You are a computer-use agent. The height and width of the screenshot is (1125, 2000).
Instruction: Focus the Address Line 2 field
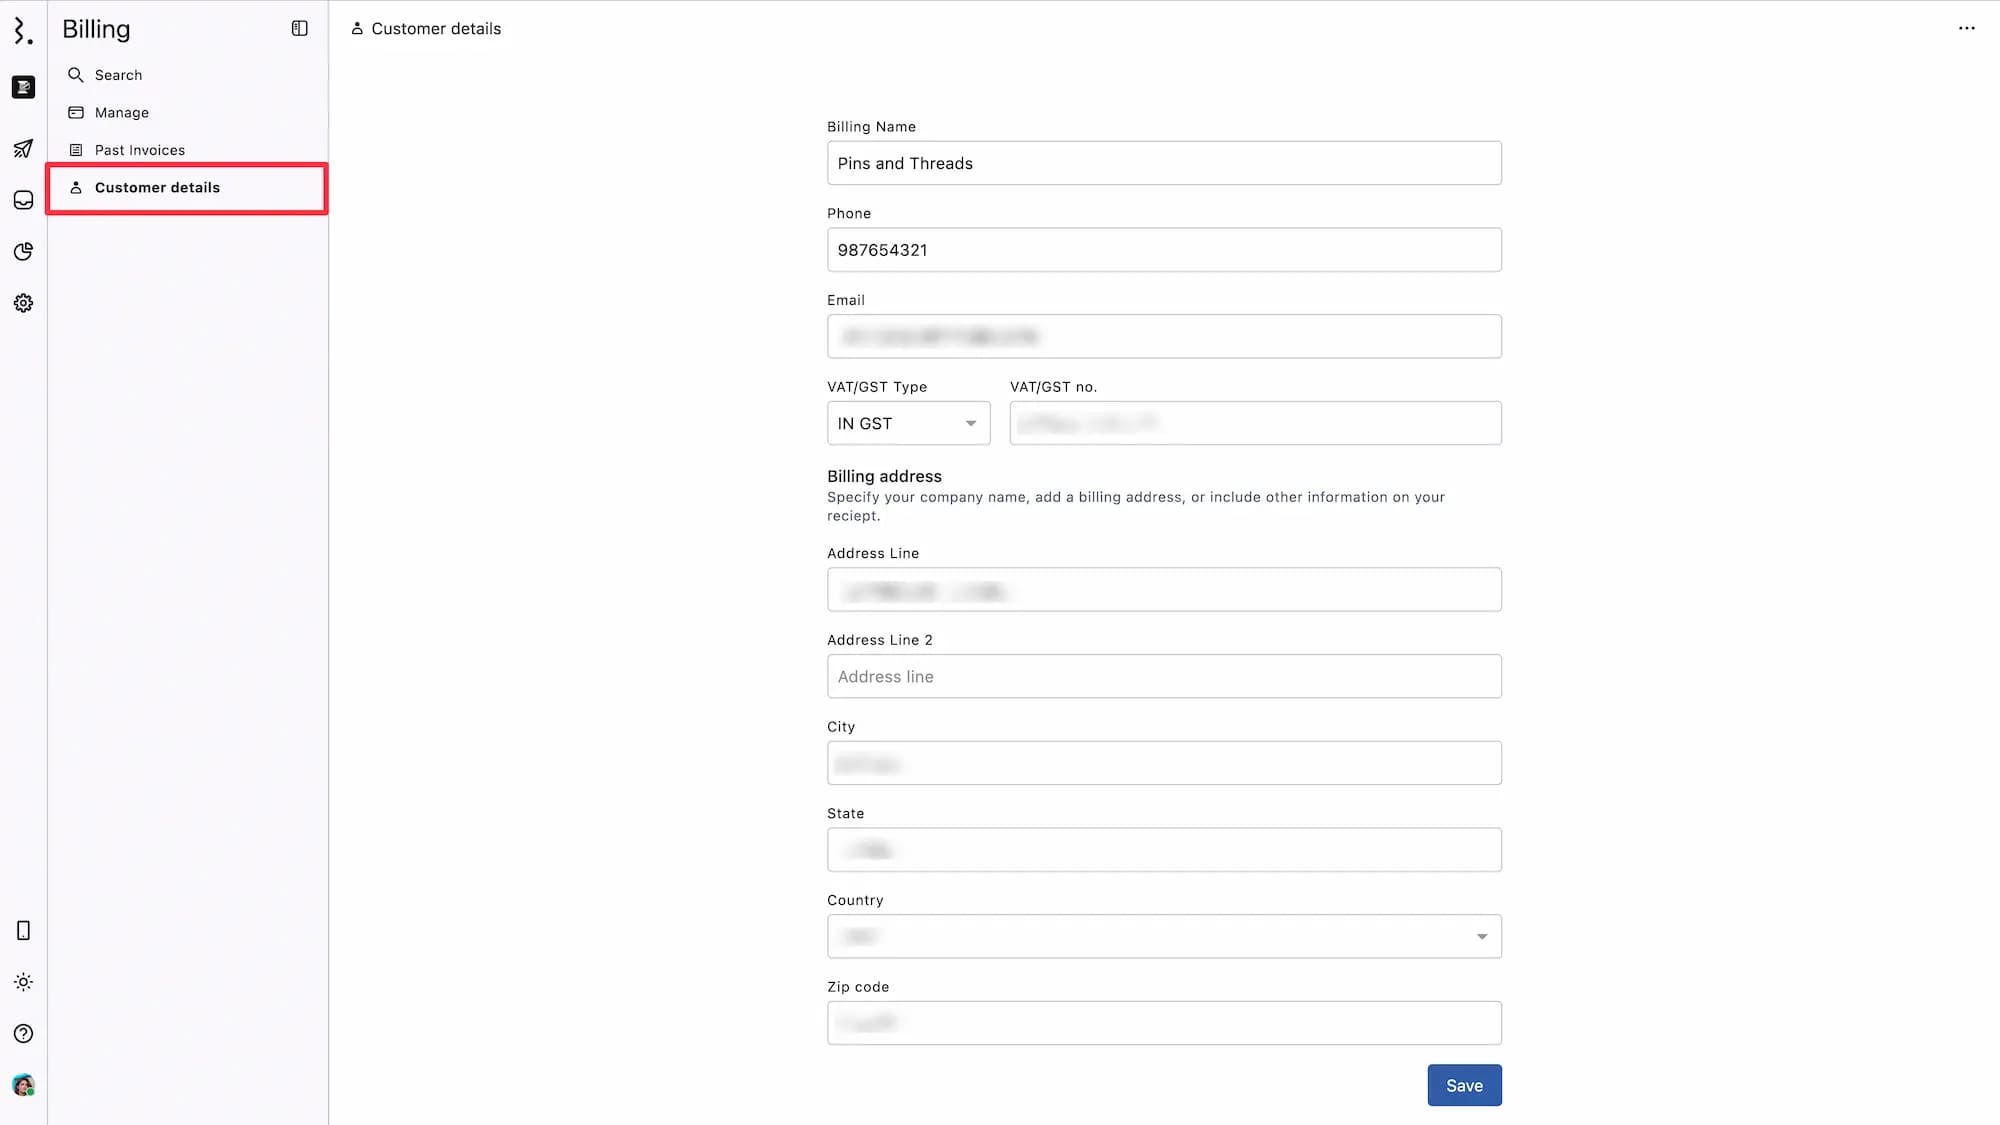pos(1164,677)
